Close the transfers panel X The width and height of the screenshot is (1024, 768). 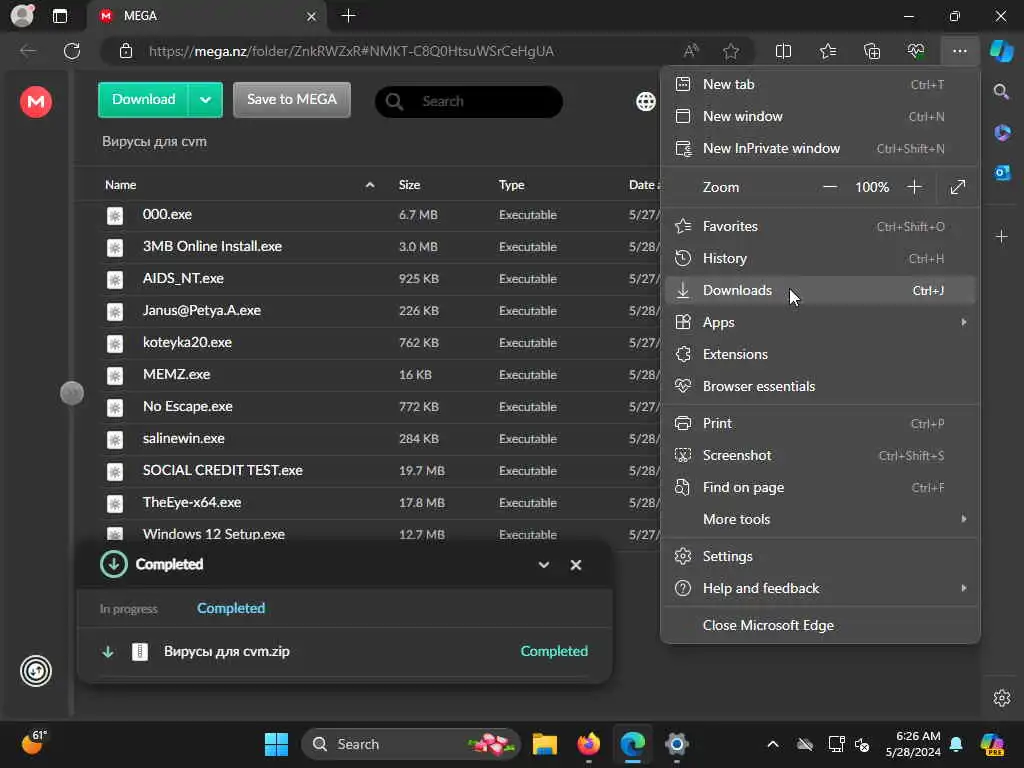(575, 565)
